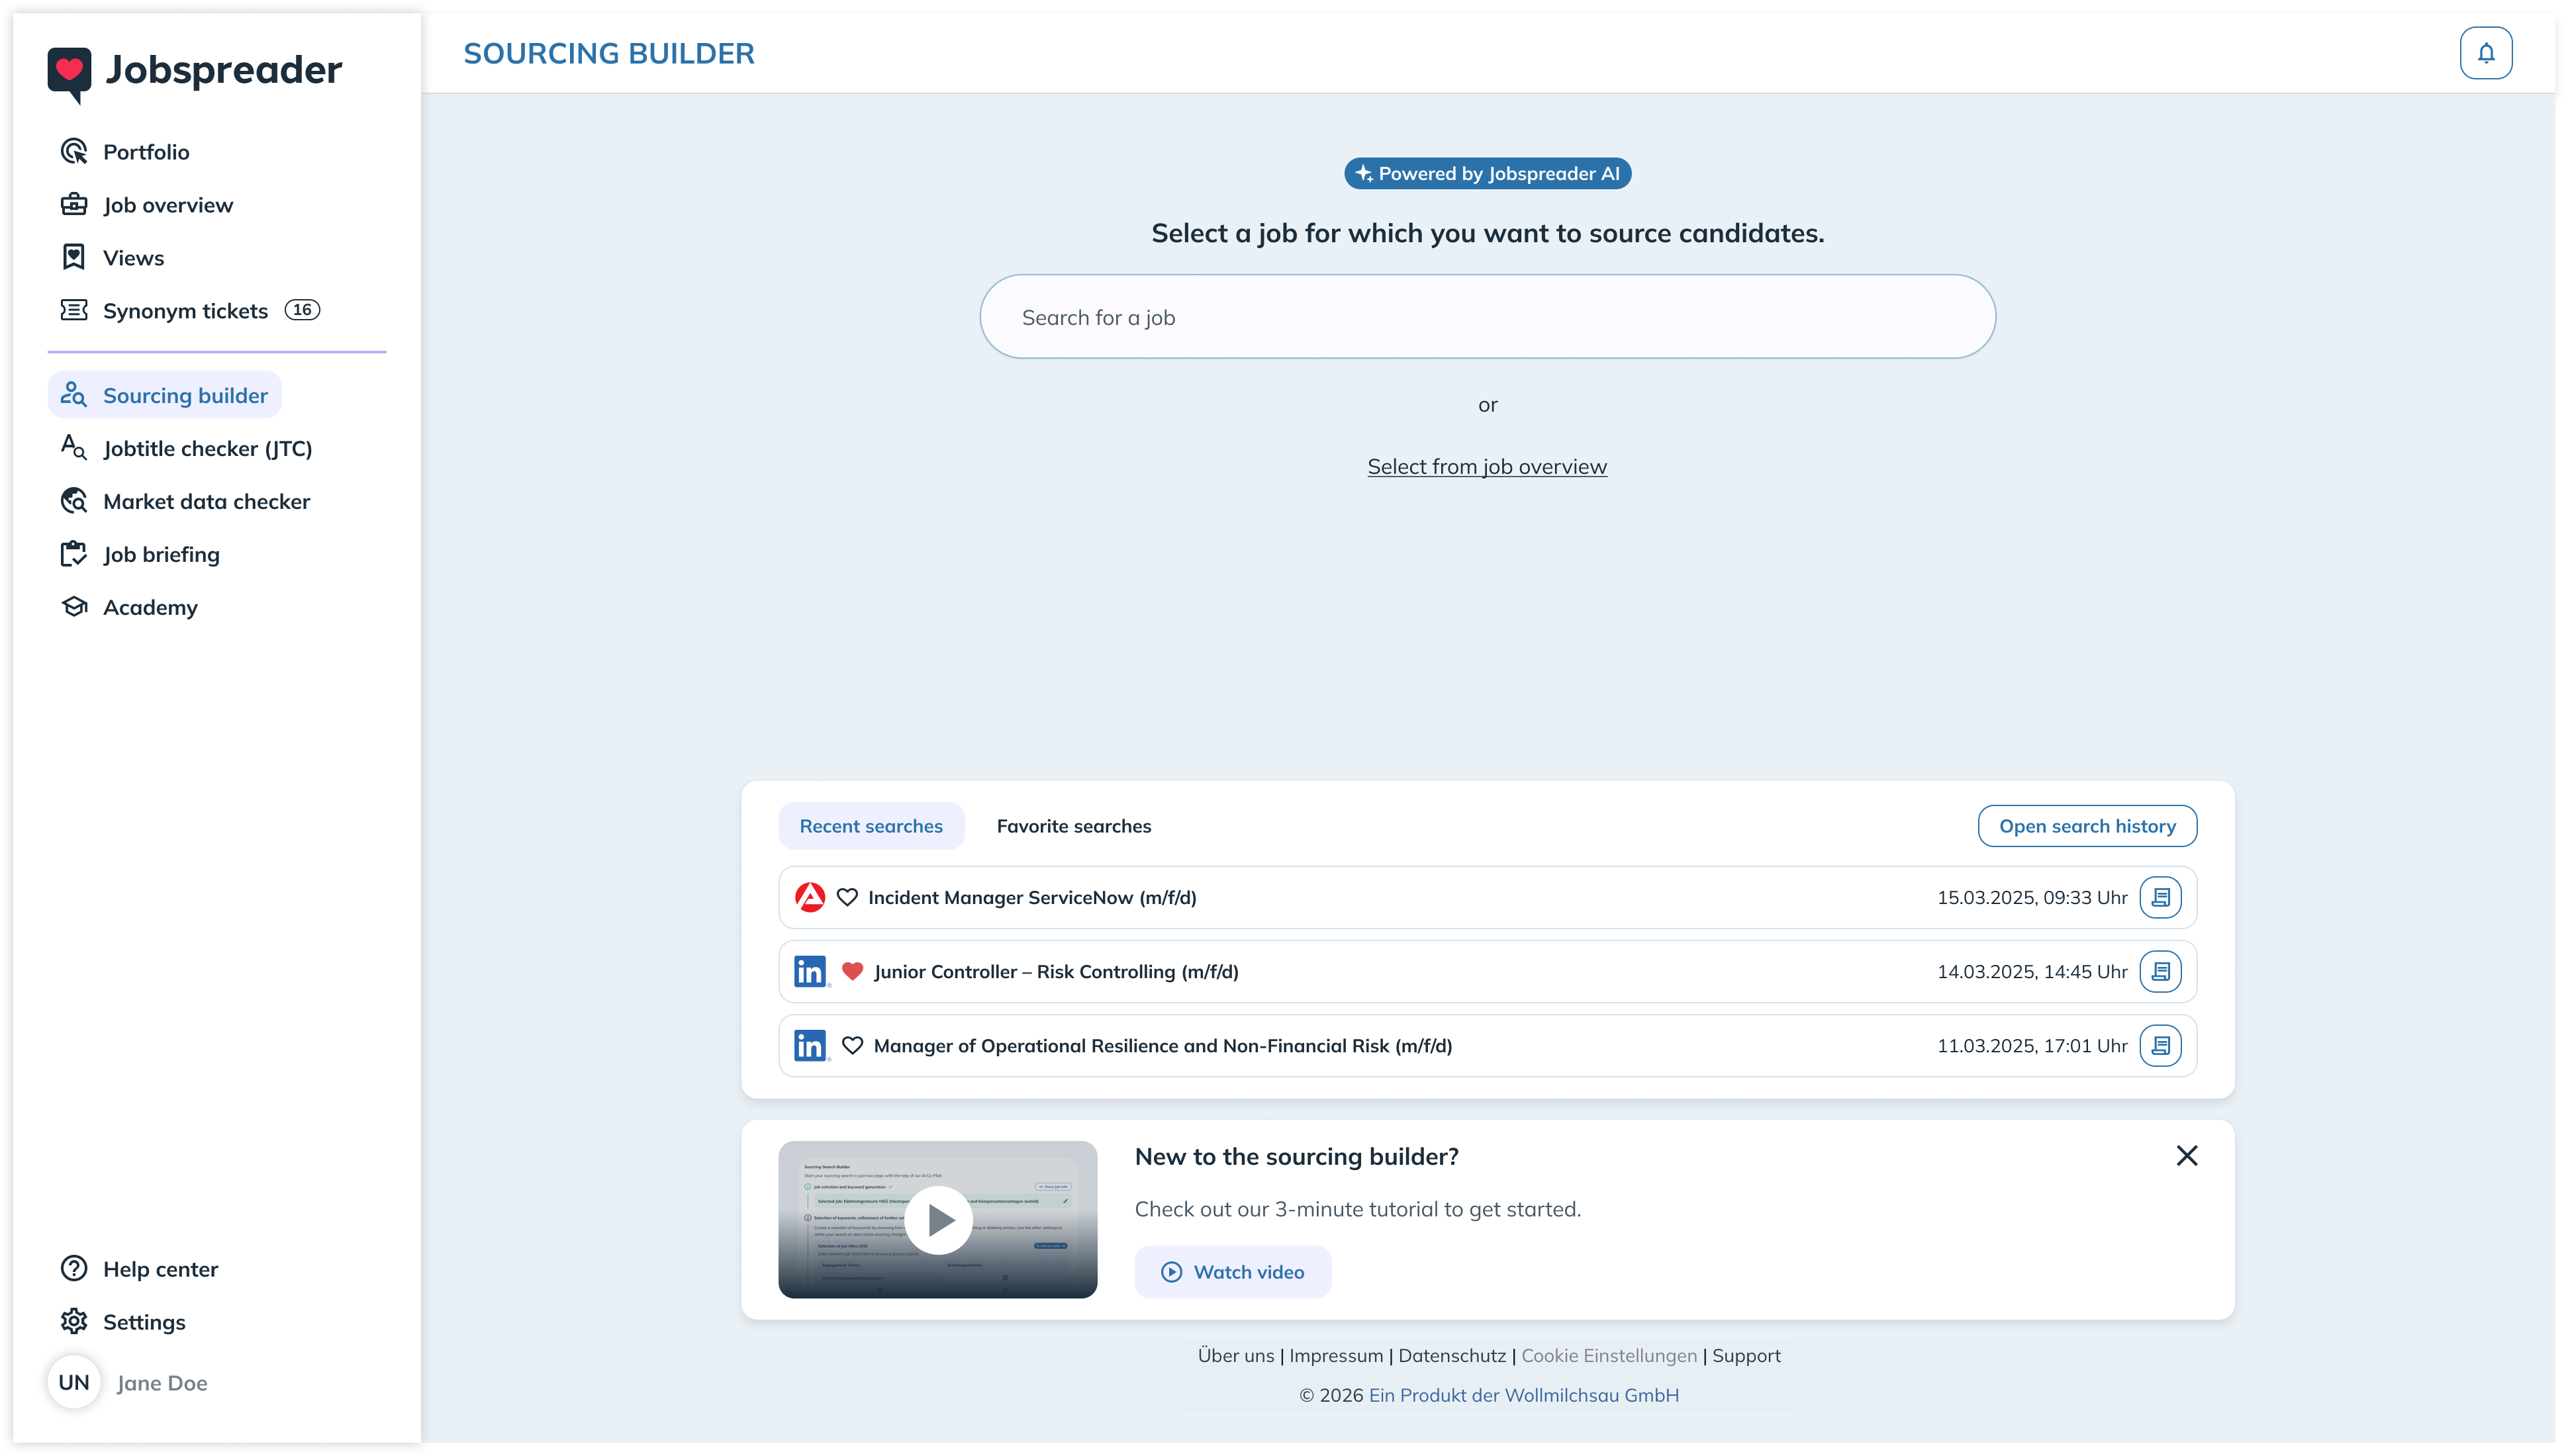Open details icon for Operational Resilience search
Image resolution: width=2566 pixels, height=1456 pixels.
tap(2160, 1045)
